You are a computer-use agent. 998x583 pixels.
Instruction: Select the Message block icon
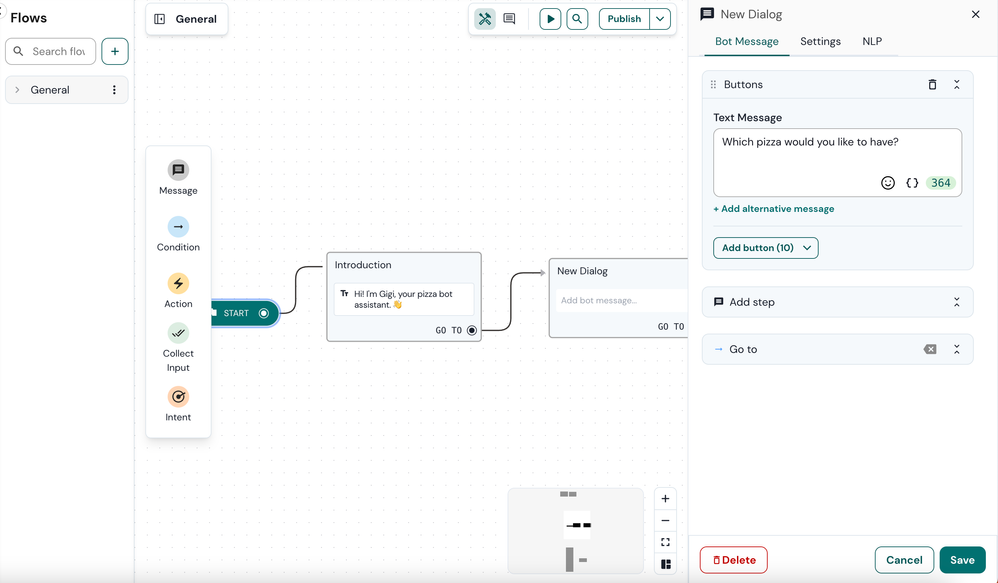click(178, 170)
